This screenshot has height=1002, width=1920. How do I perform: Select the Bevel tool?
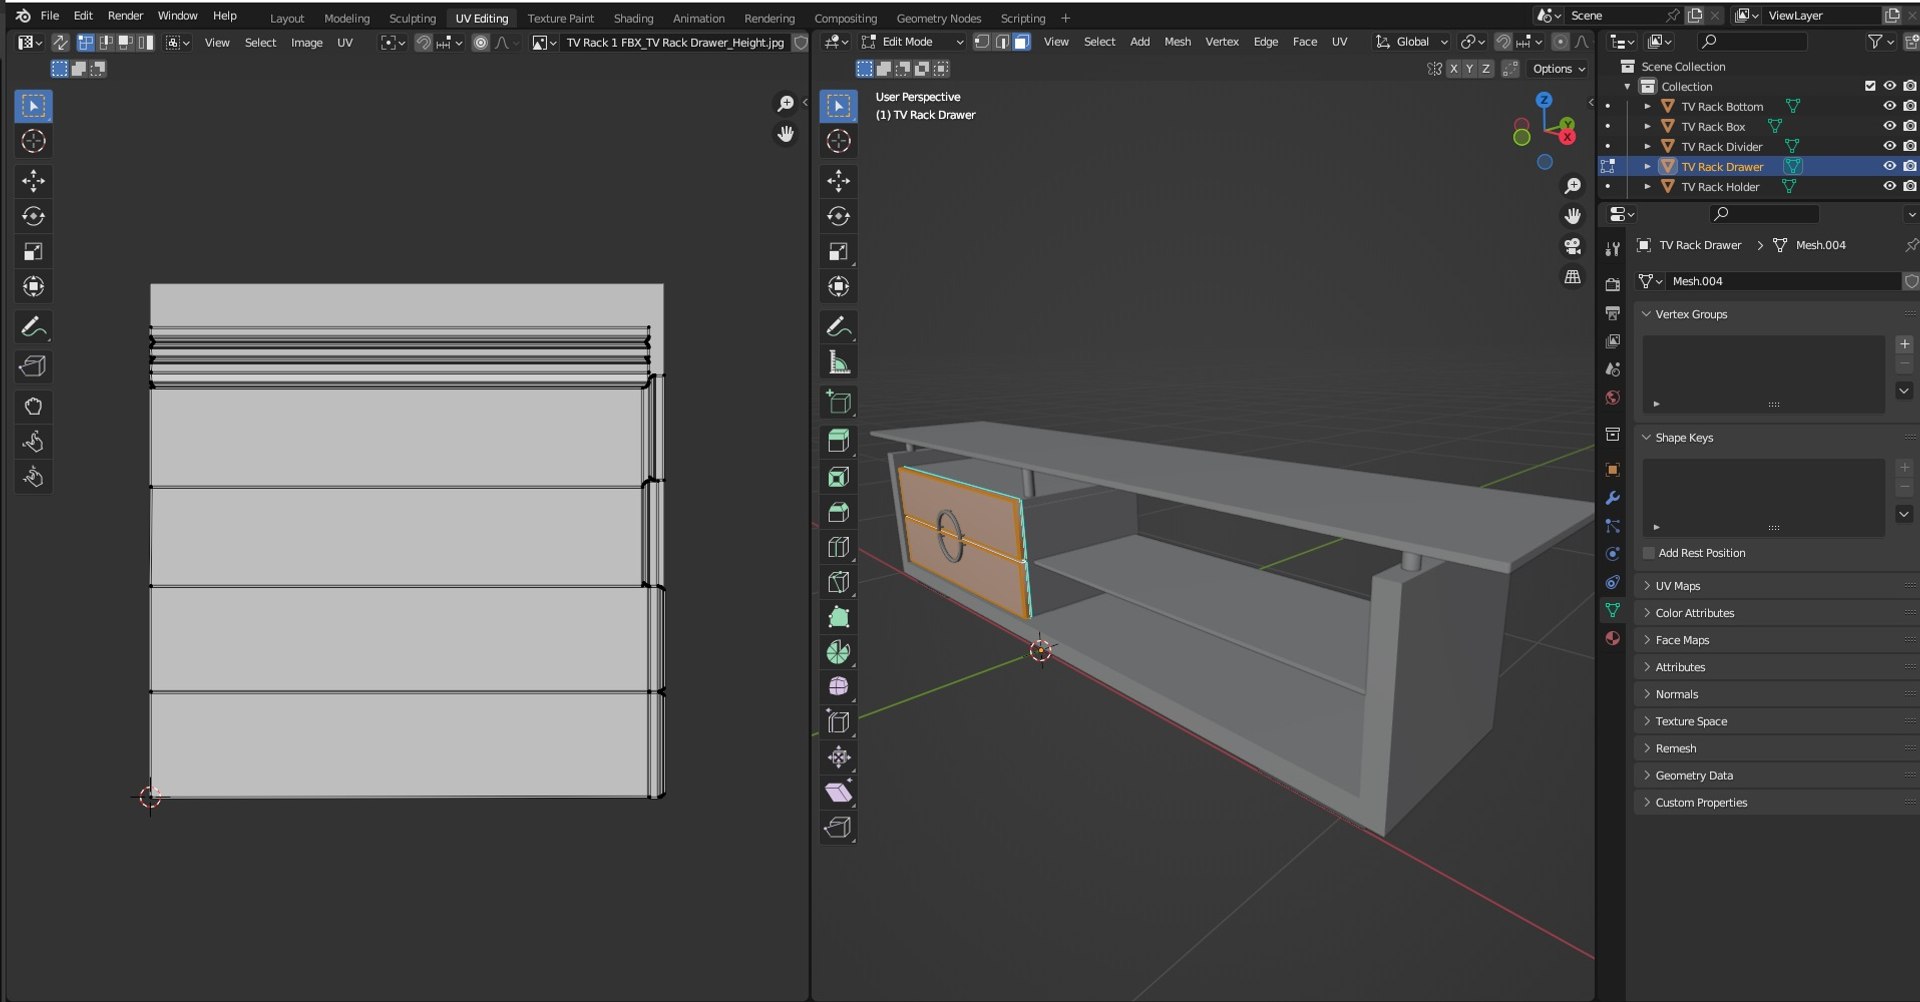click(x=838, y=512)
